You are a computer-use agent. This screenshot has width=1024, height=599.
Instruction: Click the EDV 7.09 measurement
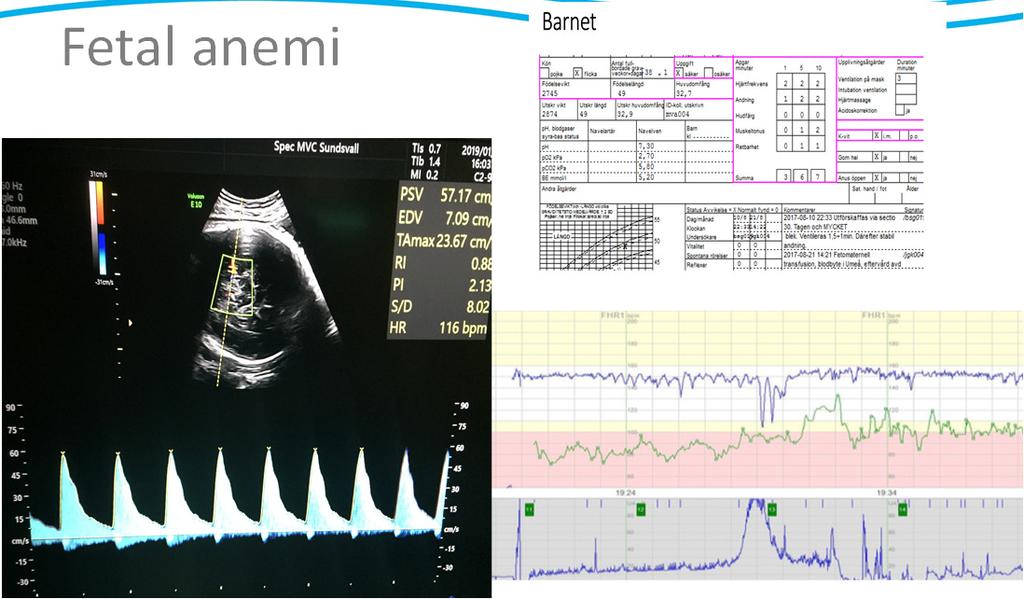point(445,218)
